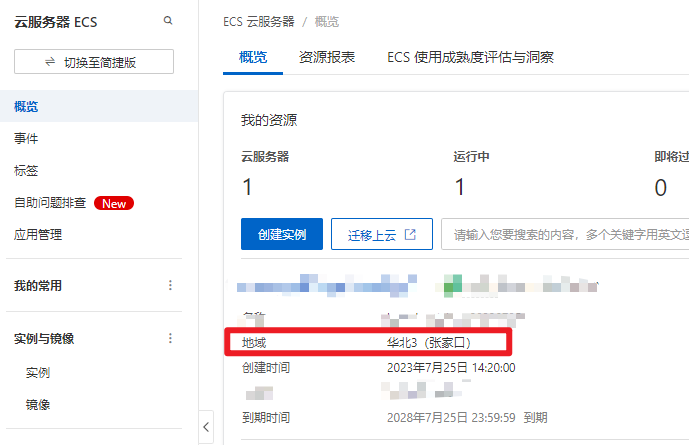Select the 概览 tab
This screenshot has width=689, height=445.
[253, 57]
